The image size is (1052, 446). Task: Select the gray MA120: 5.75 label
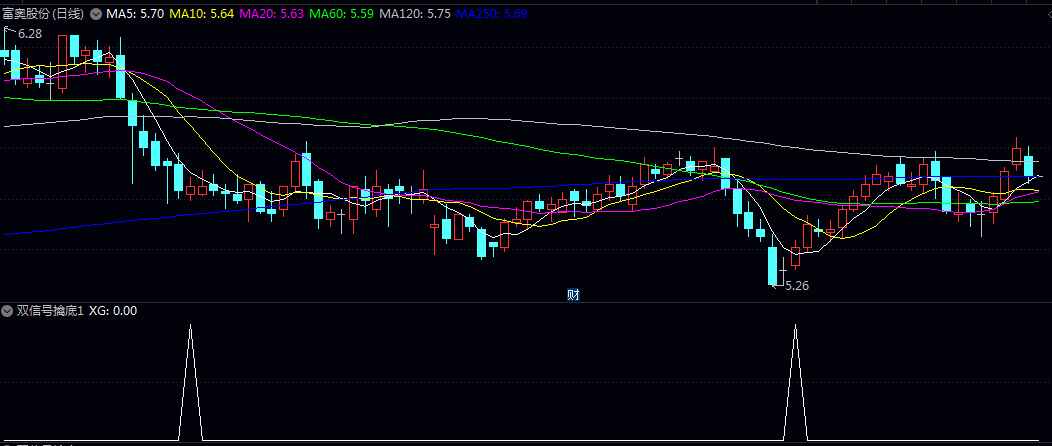415,13
